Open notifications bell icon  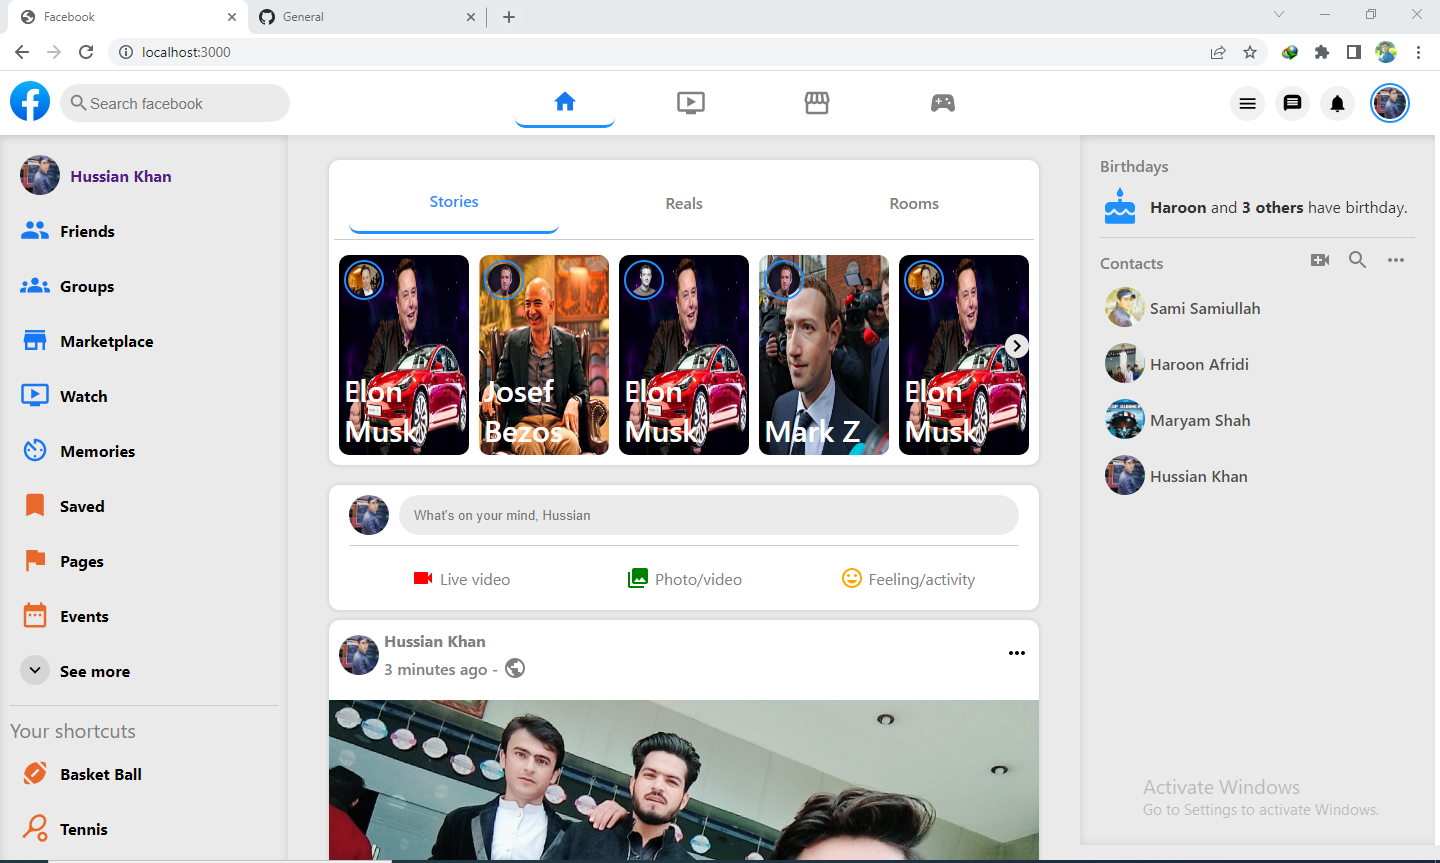tap(1337, 103)
